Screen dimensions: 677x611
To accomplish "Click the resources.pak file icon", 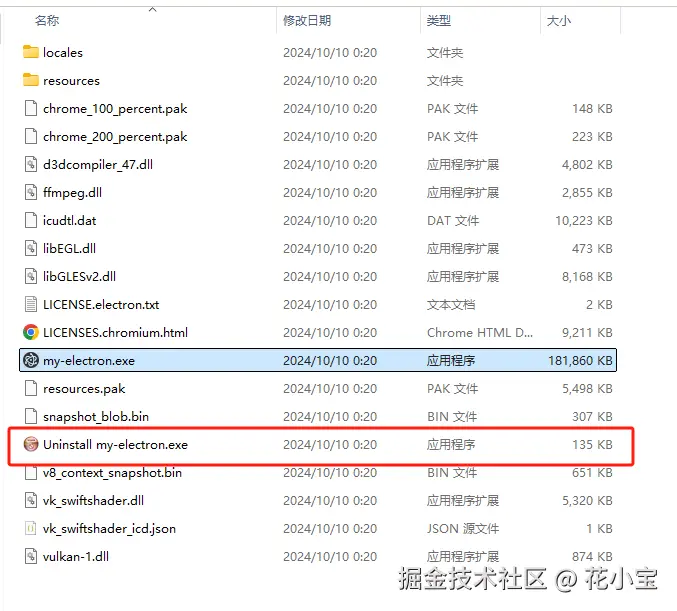I will (31, 388).
